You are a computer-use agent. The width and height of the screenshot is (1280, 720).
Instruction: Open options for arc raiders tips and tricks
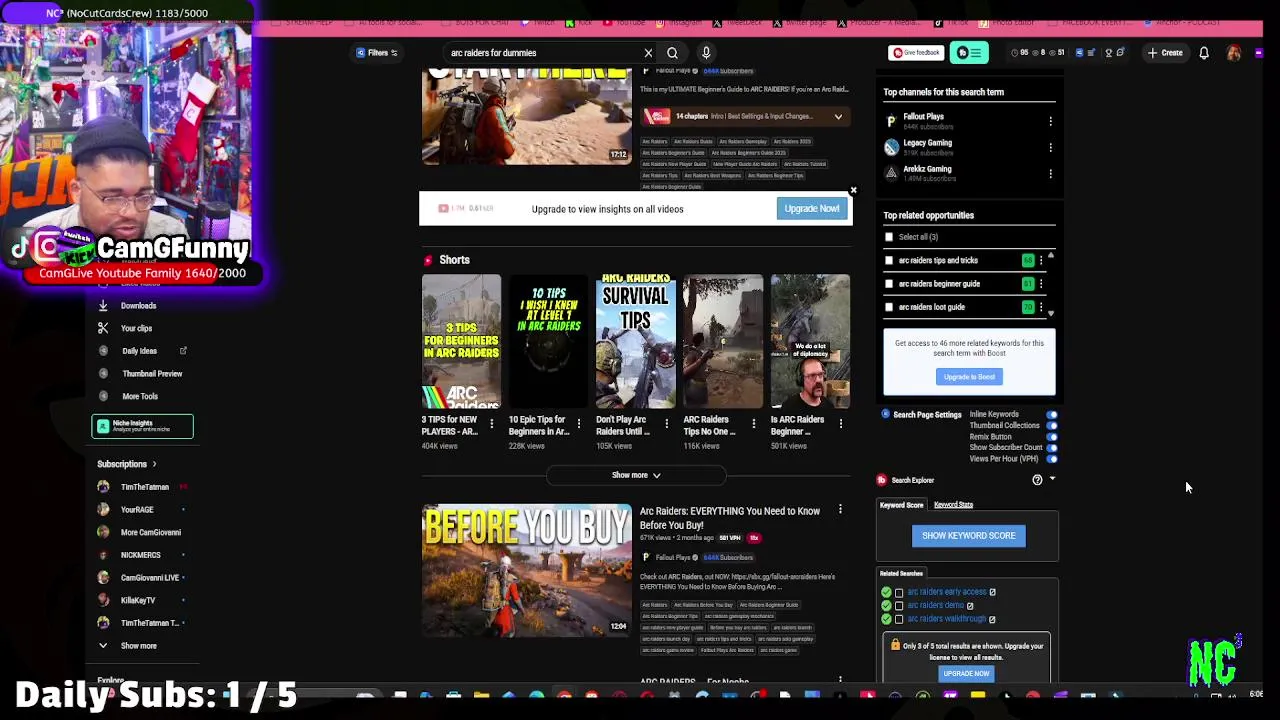click(1041, 261)
